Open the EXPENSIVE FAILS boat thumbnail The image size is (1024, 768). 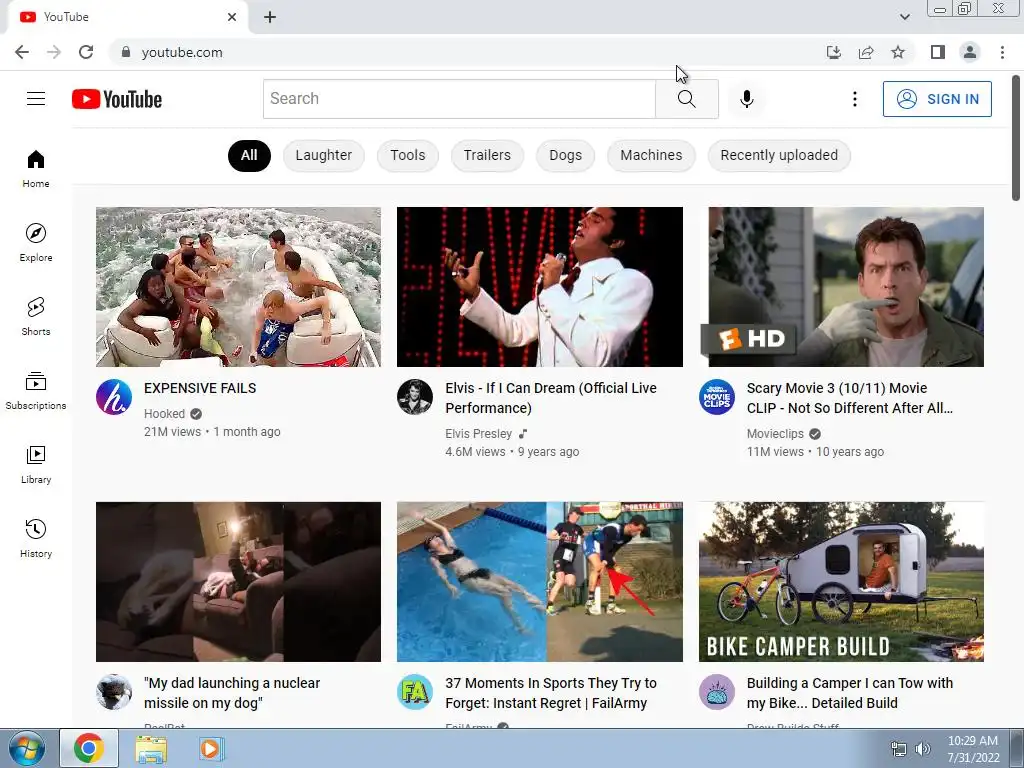pyautogui.click(x=238, y=287)
